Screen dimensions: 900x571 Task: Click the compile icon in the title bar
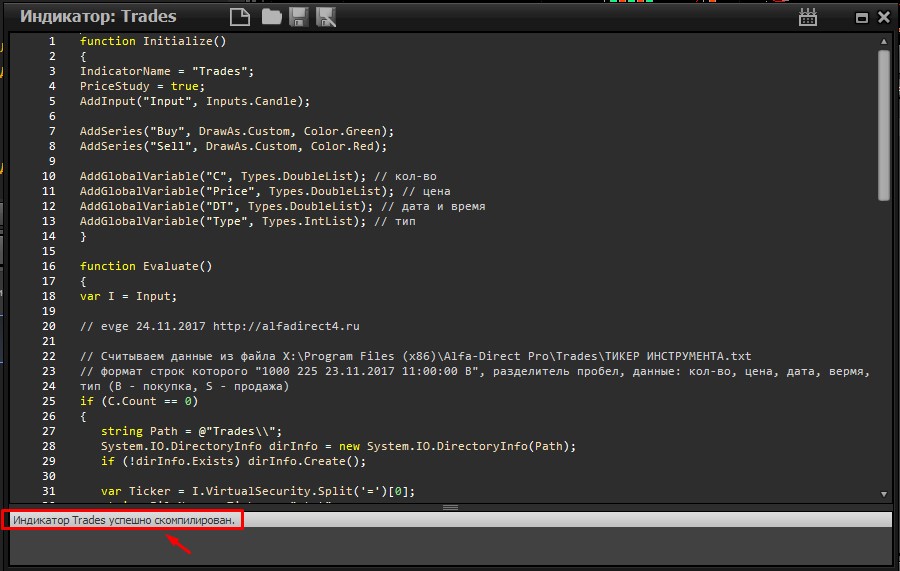(809, 17)
